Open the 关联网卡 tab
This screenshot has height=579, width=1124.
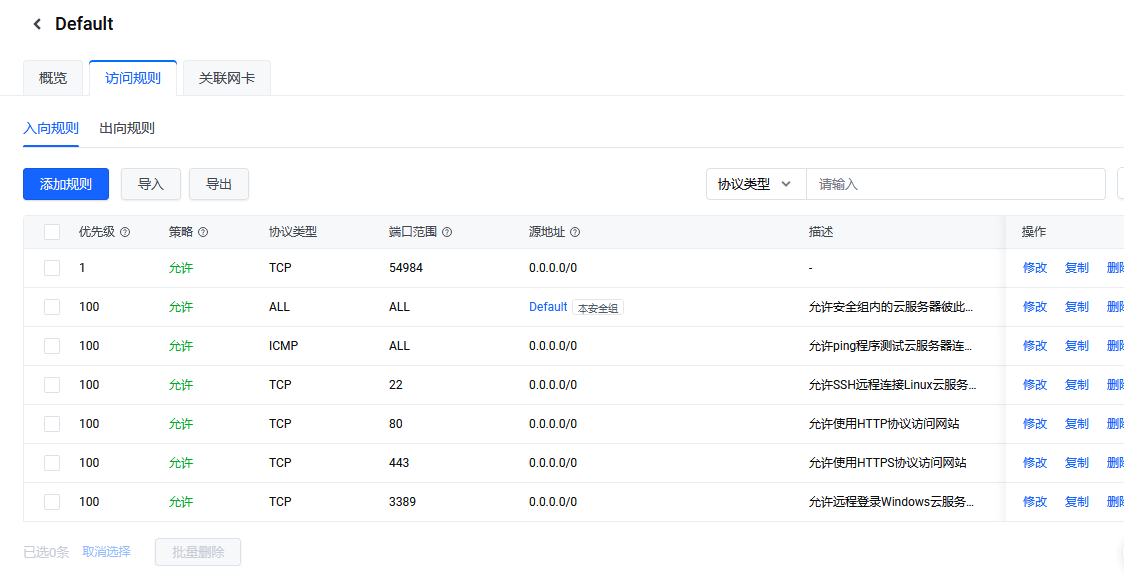227,78
